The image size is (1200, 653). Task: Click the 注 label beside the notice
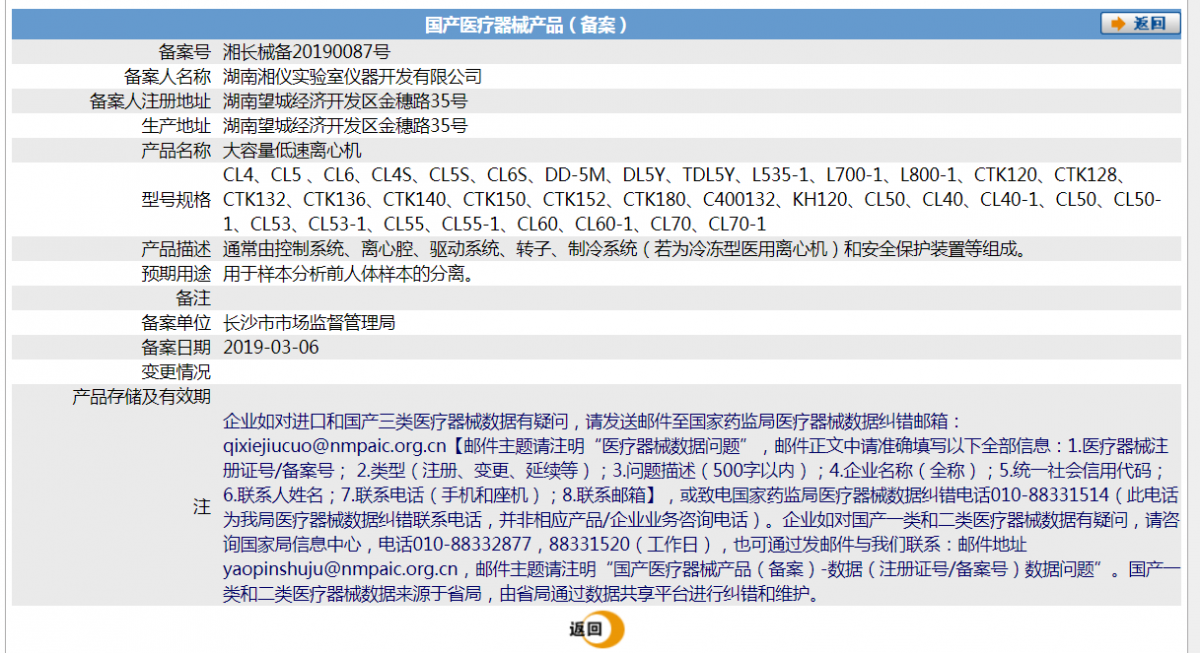tap(202, 507)
